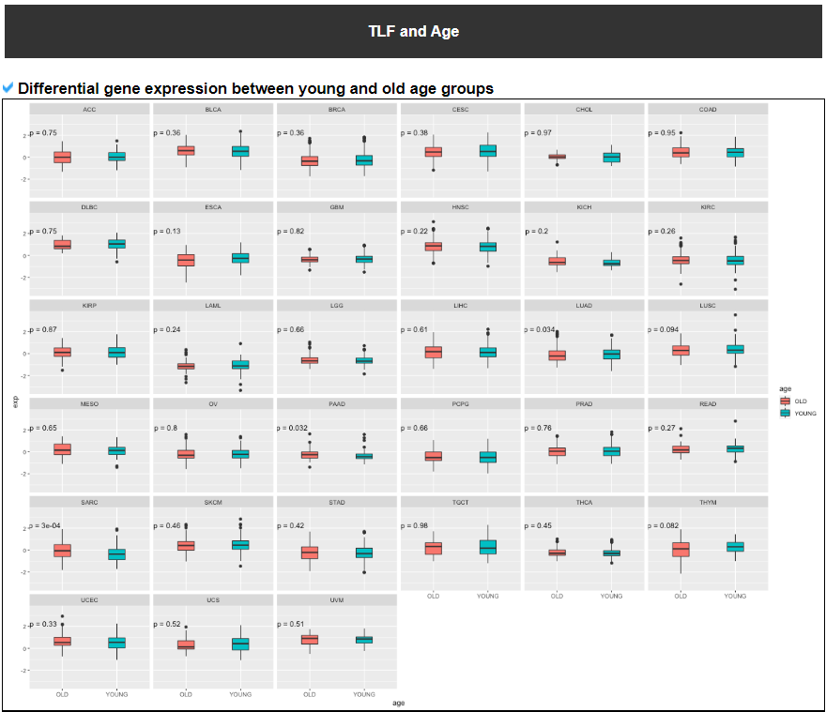Select the UVM facet title strip
826x712 pixels.
point(336,601)
